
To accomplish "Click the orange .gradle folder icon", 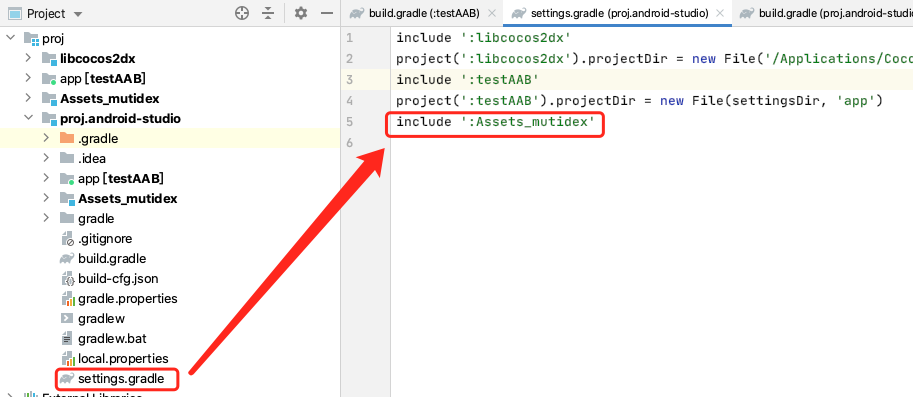I will (x=67, y=138).
